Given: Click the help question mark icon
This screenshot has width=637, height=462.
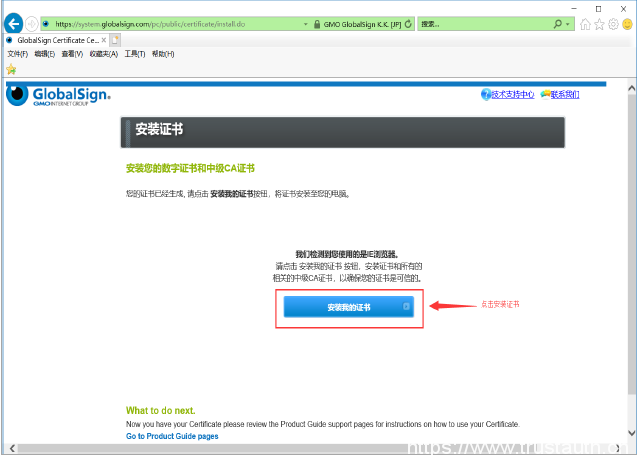Looking at the screenshot, I should [485, 94].
